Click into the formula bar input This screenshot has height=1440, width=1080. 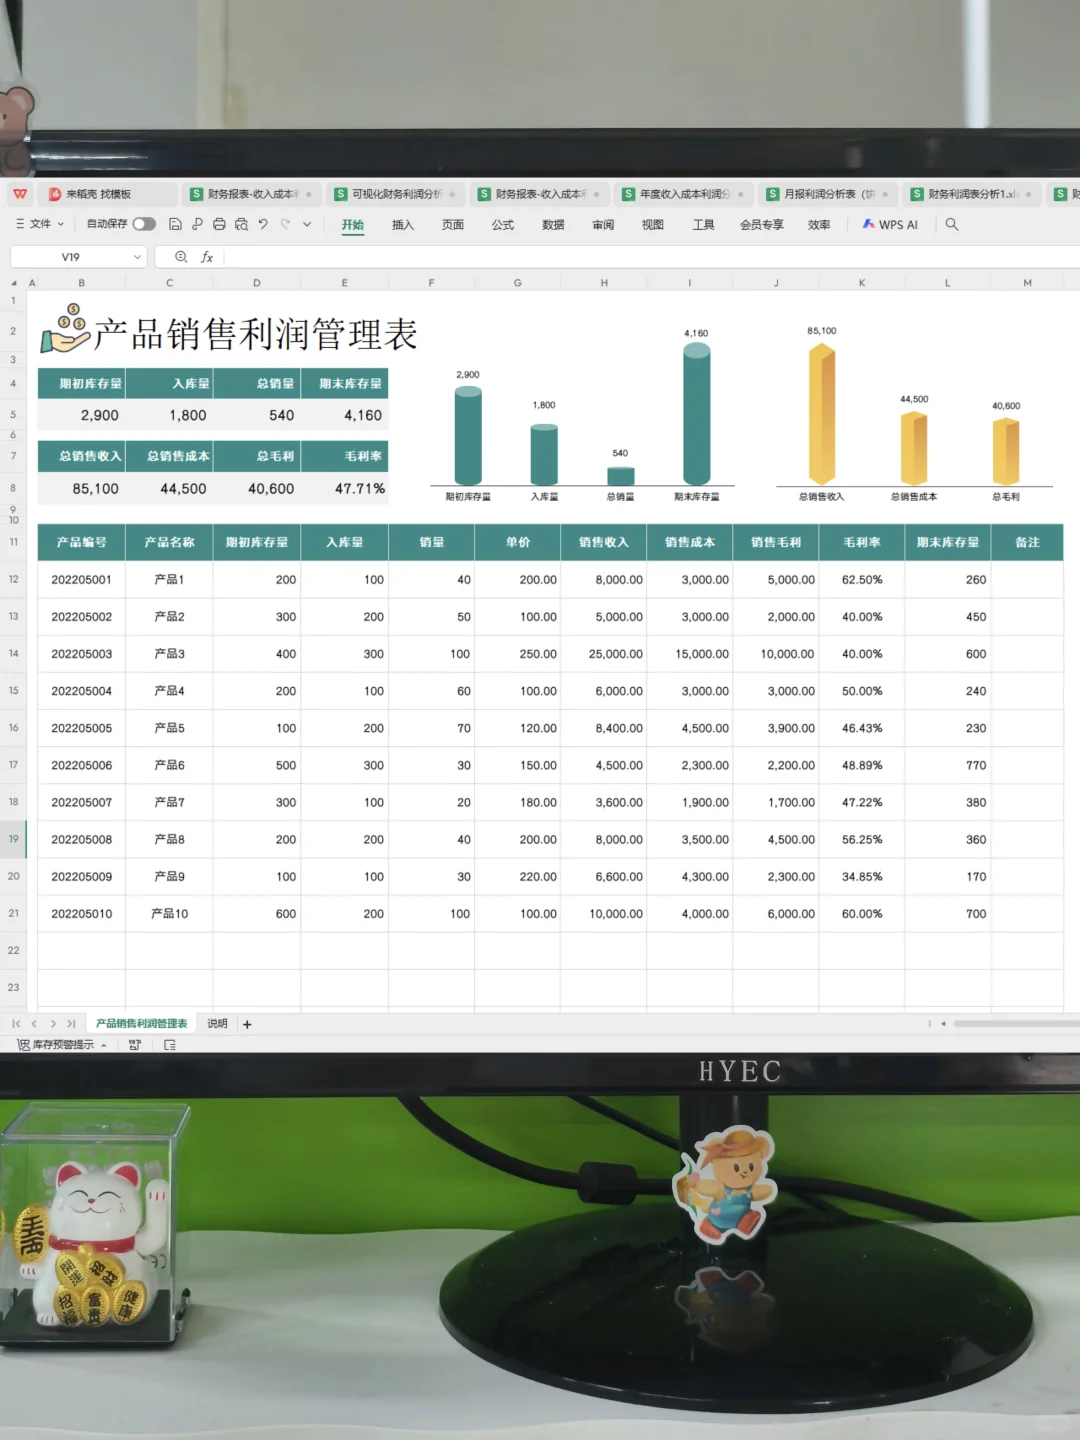coord(650,257)
